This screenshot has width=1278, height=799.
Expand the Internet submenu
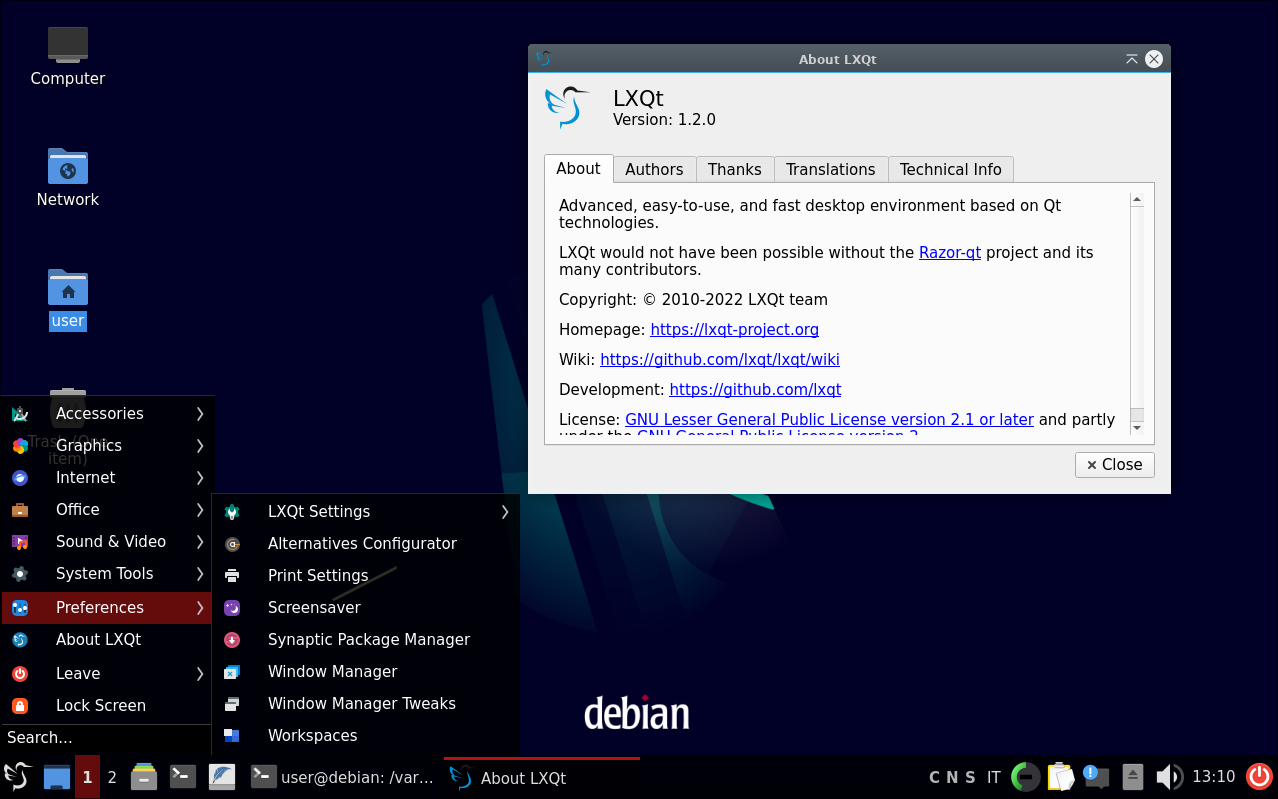coord(107,478)
